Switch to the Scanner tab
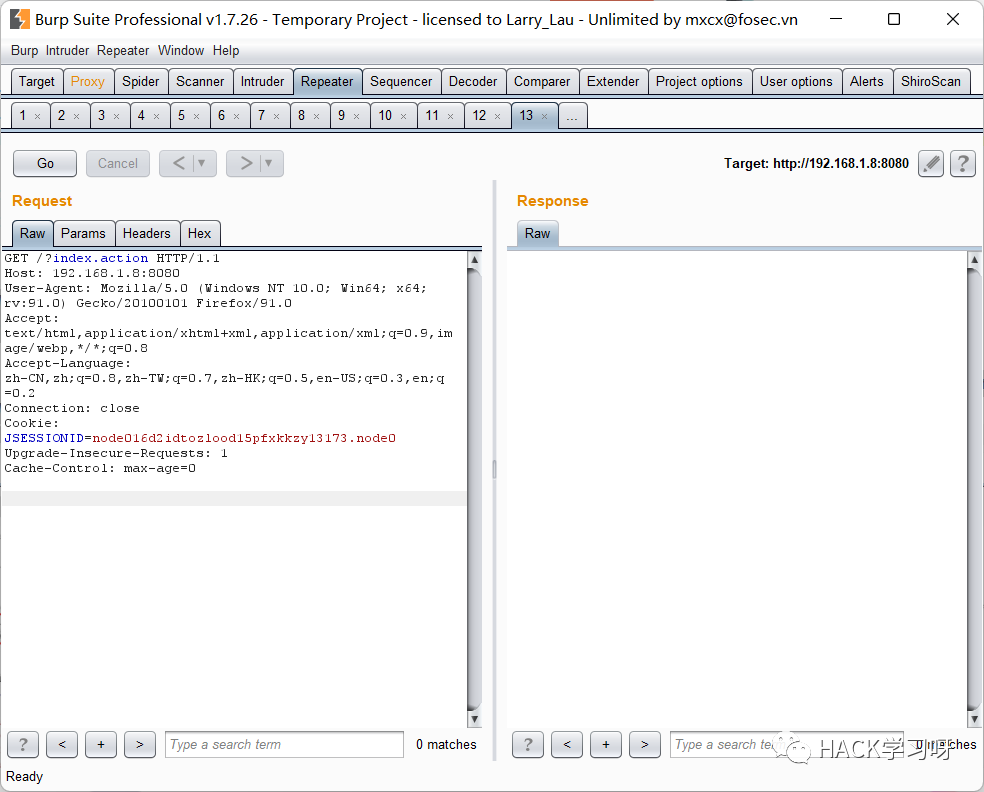This screenshot has width=984, height=792. [200, 82]
